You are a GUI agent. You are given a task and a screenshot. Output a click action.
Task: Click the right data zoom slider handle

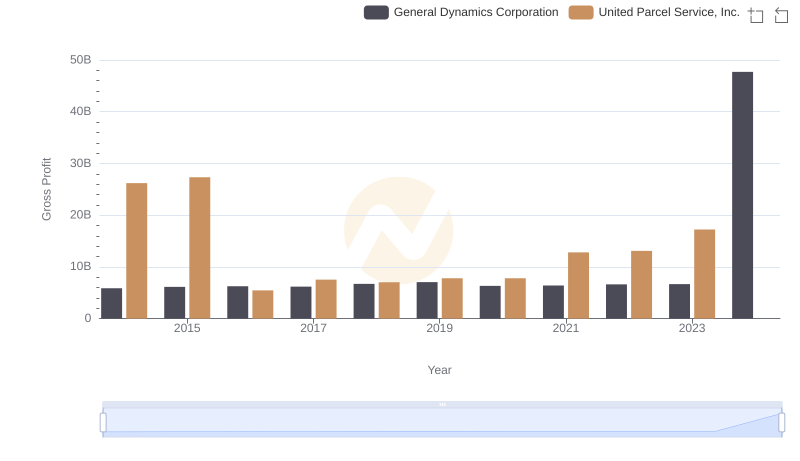tap(781, 423)
